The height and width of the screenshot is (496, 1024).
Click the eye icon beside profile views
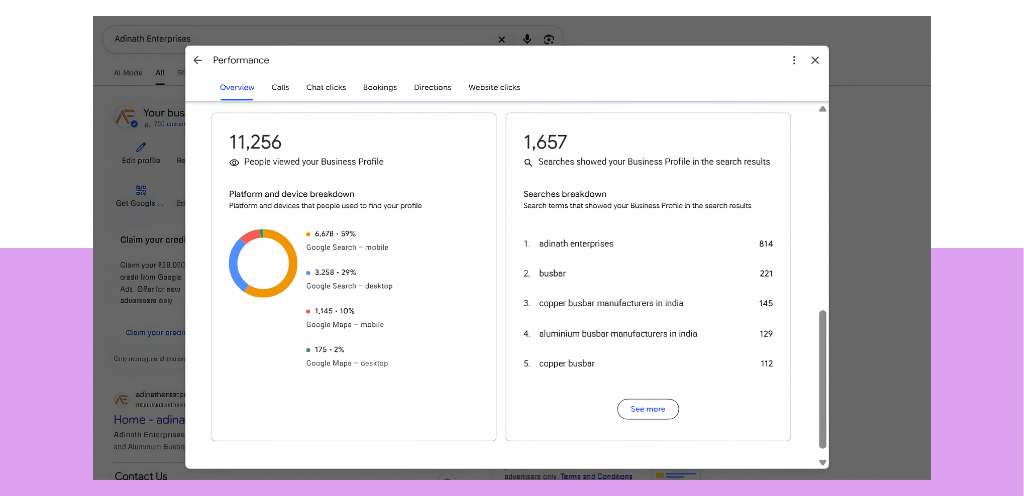tap(234, 163)
